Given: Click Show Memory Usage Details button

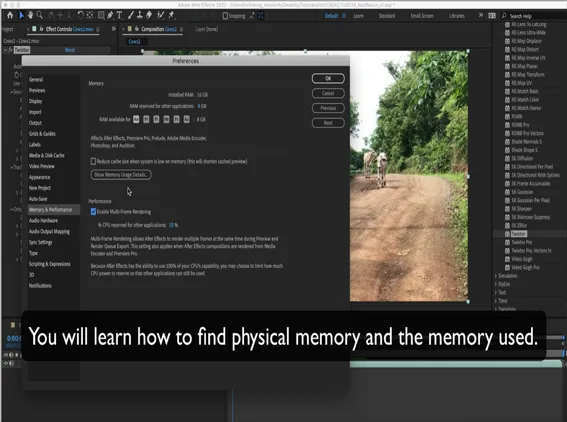Looking at the screenshot, I should pos(121,175).
